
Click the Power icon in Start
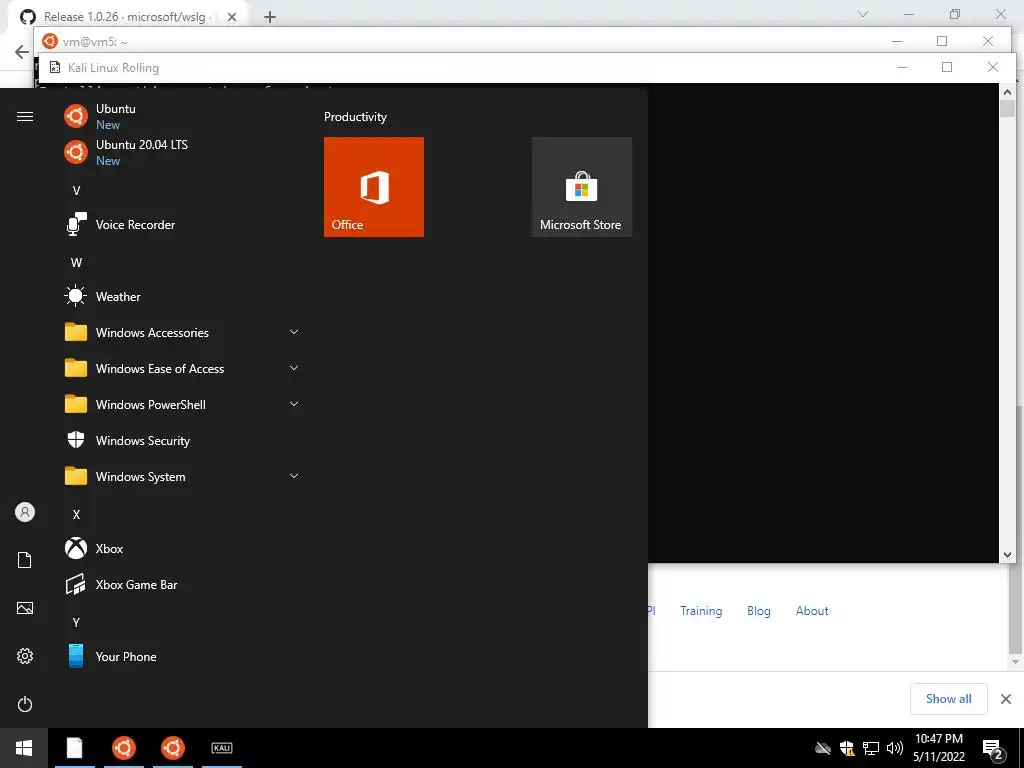[x=25, y=704]
